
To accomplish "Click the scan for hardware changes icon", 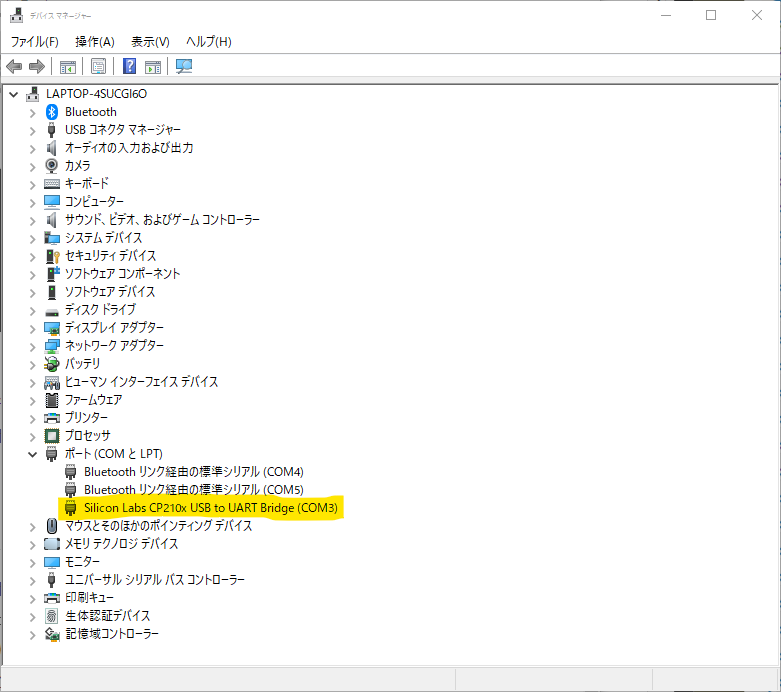I will tap(184, 66).
